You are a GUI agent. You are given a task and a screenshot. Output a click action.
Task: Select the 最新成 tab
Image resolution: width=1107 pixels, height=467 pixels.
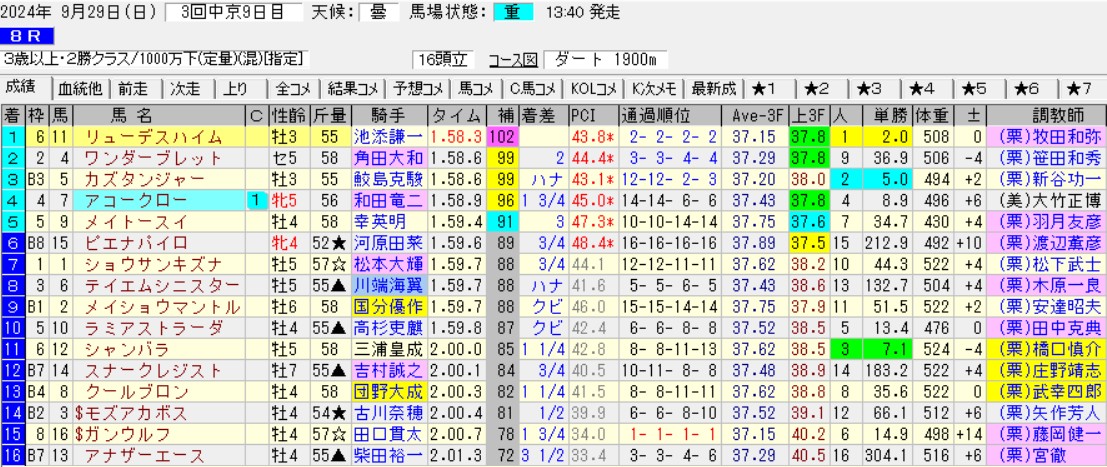[713, 87]
